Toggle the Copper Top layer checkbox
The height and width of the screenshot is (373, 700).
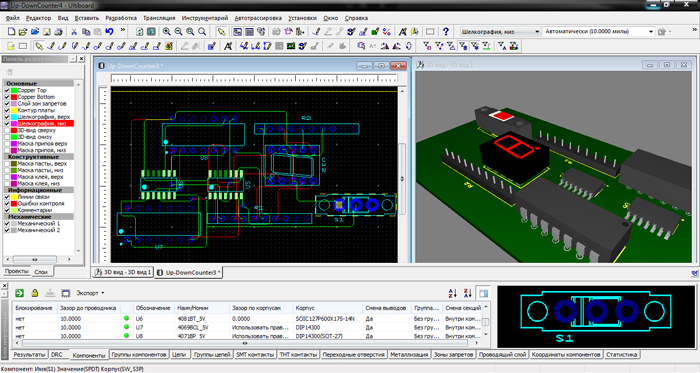click(x=7, y=90)
